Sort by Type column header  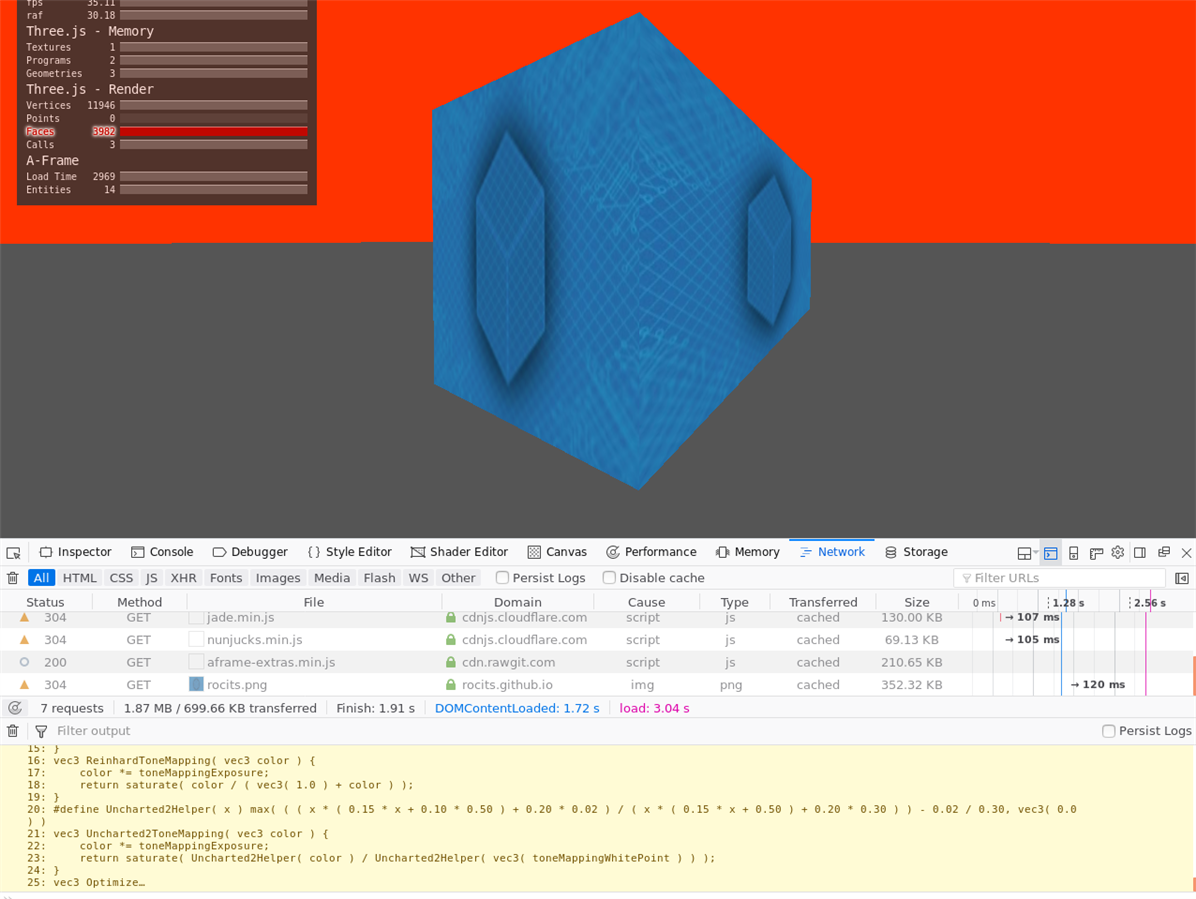735,602
